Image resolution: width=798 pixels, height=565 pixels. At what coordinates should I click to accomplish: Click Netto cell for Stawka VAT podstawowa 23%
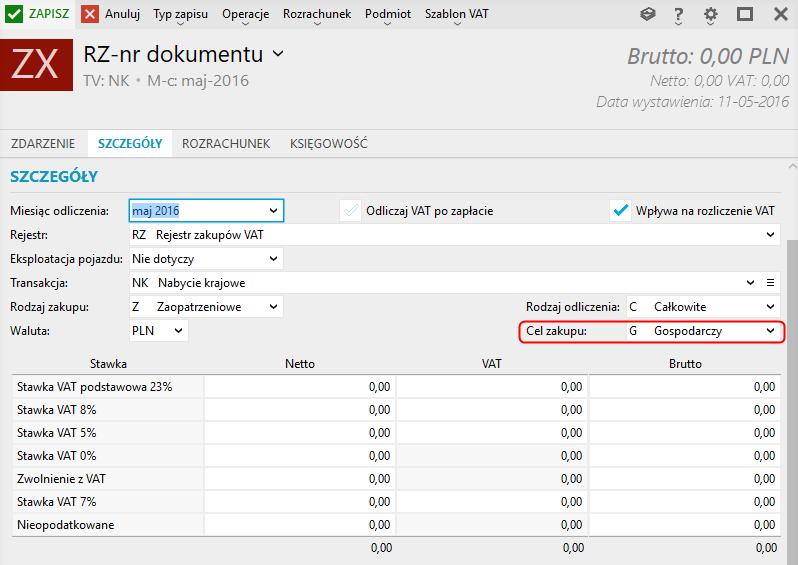tap(300, 387)
